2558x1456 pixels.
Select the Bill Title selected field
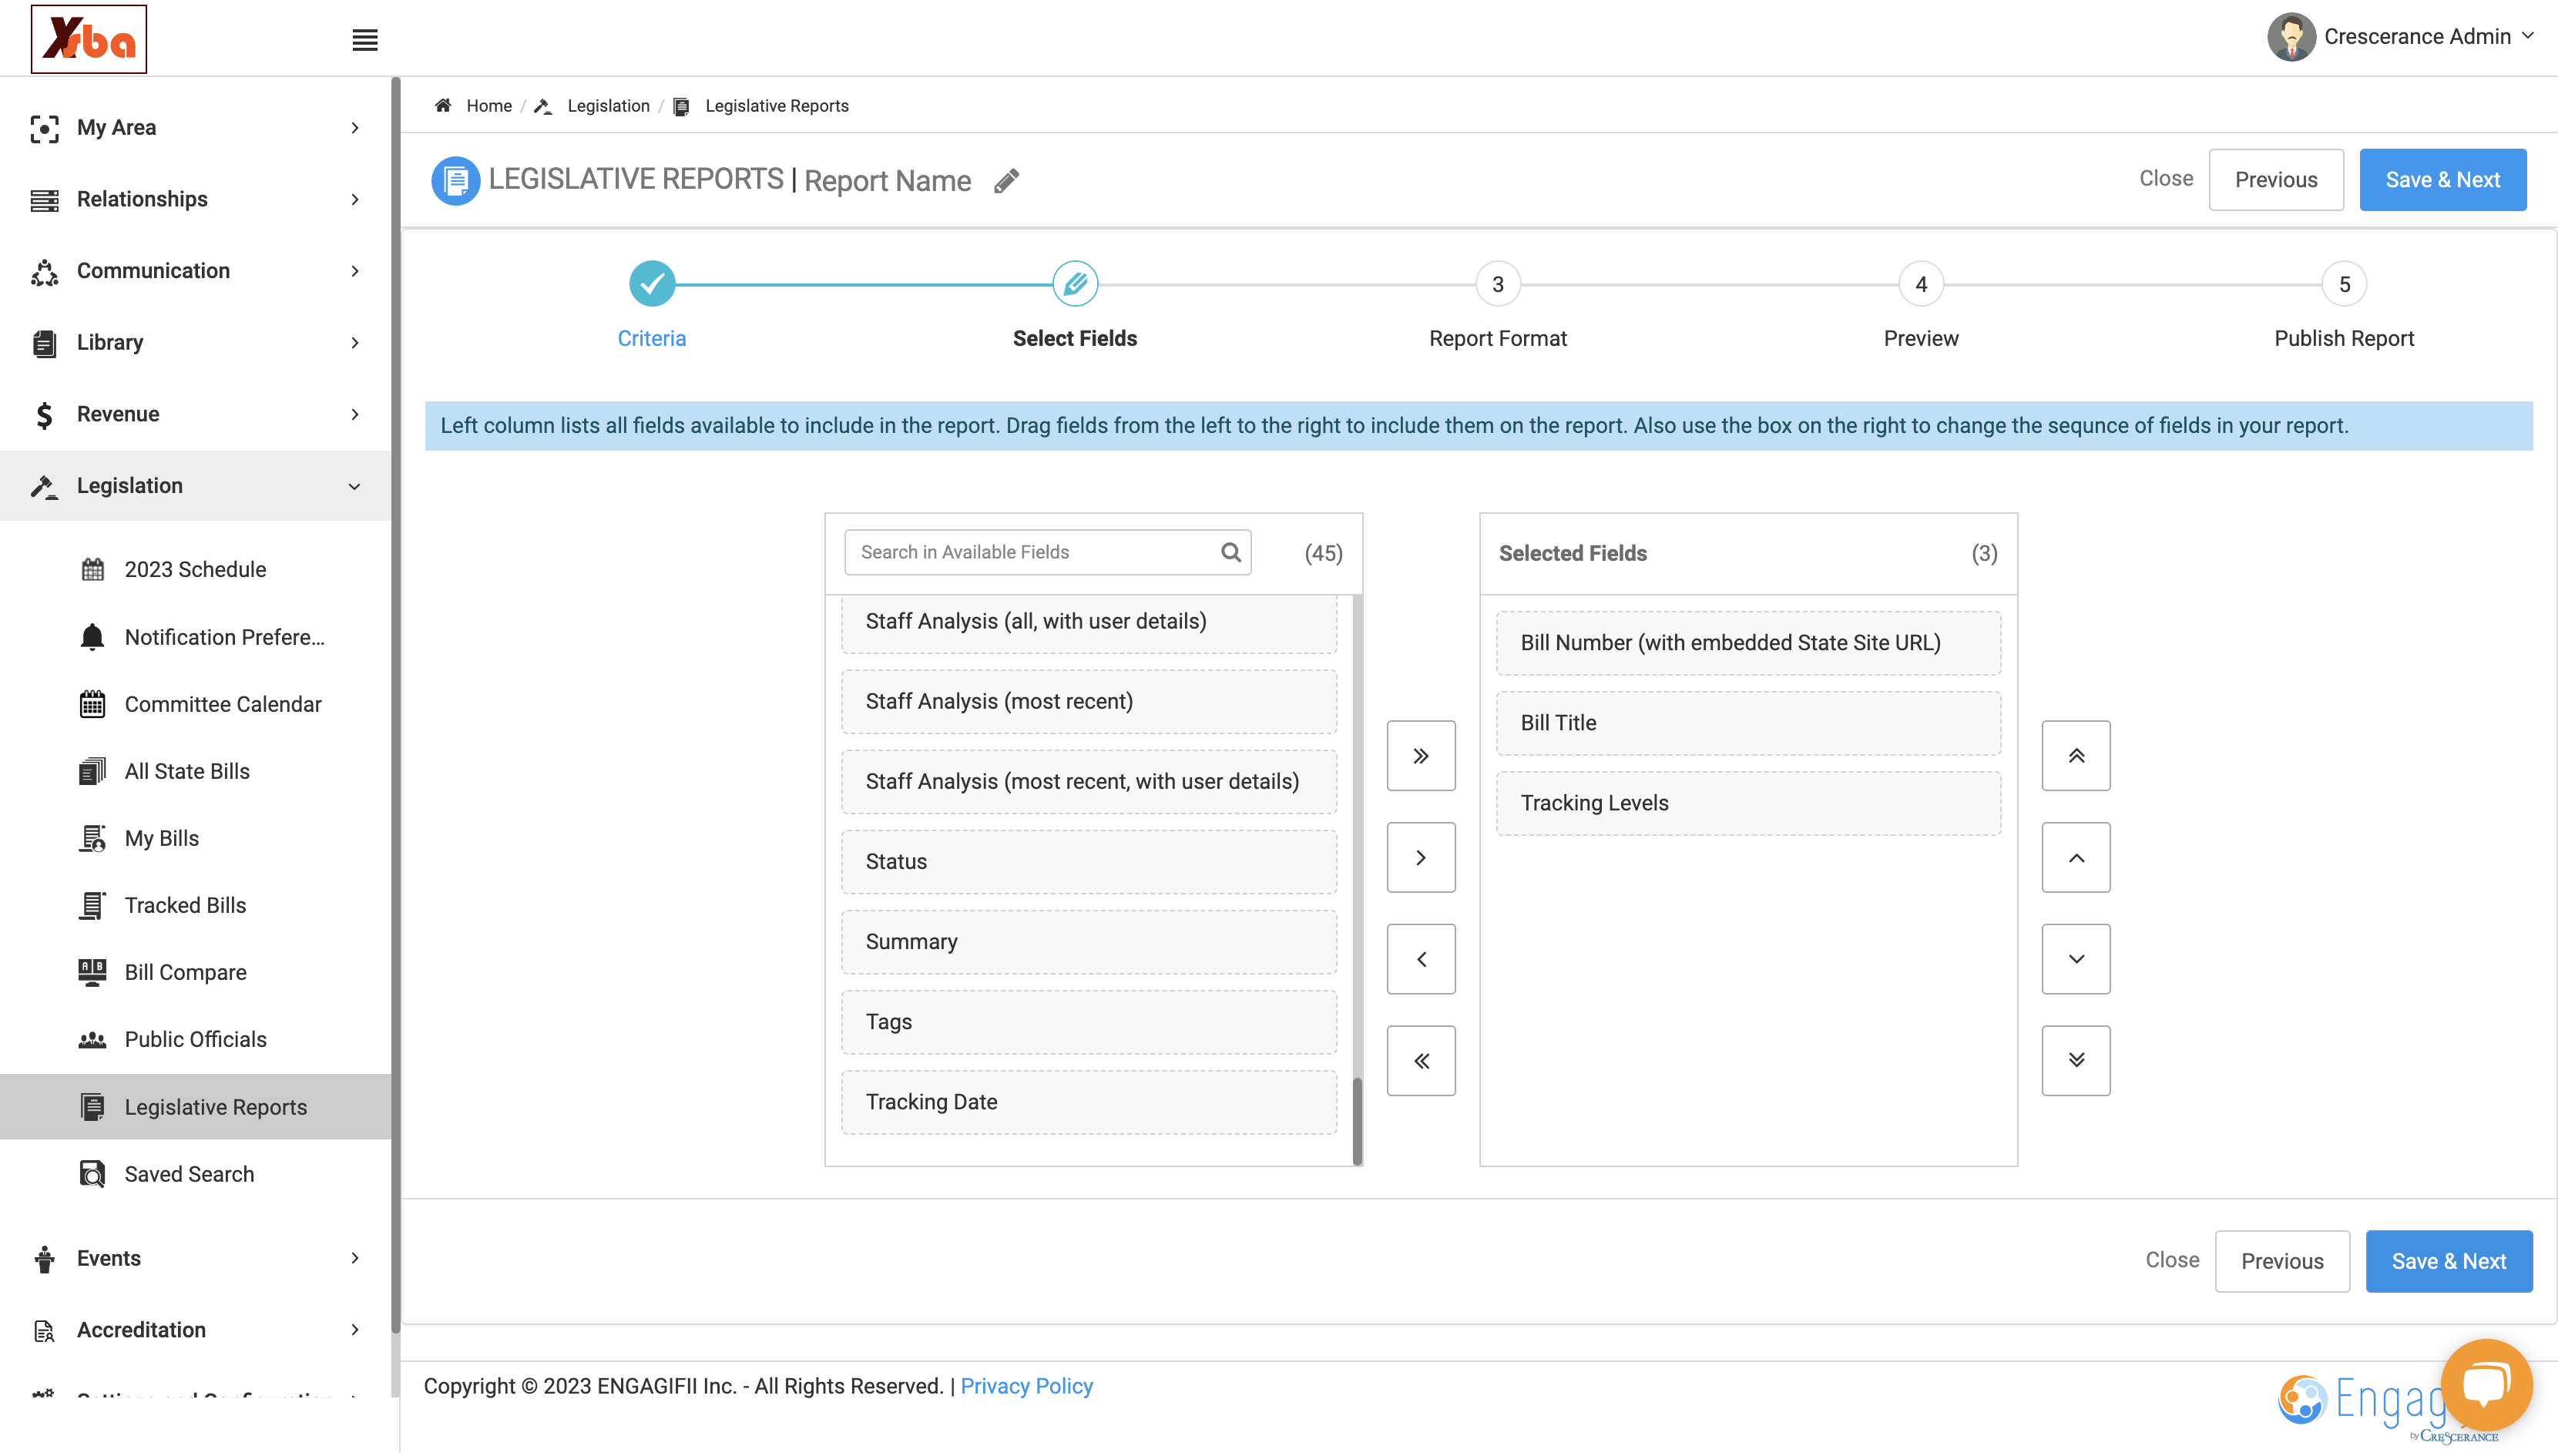point(1748,723)
